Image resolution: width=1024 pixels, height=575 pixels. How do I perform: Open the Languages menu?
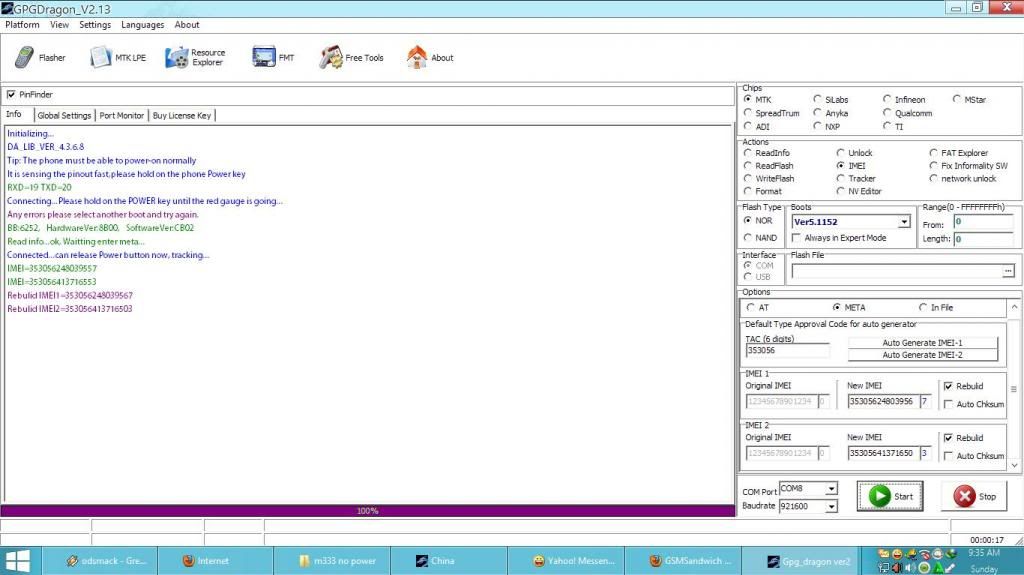pyautogui.click(x=142, y=25)
